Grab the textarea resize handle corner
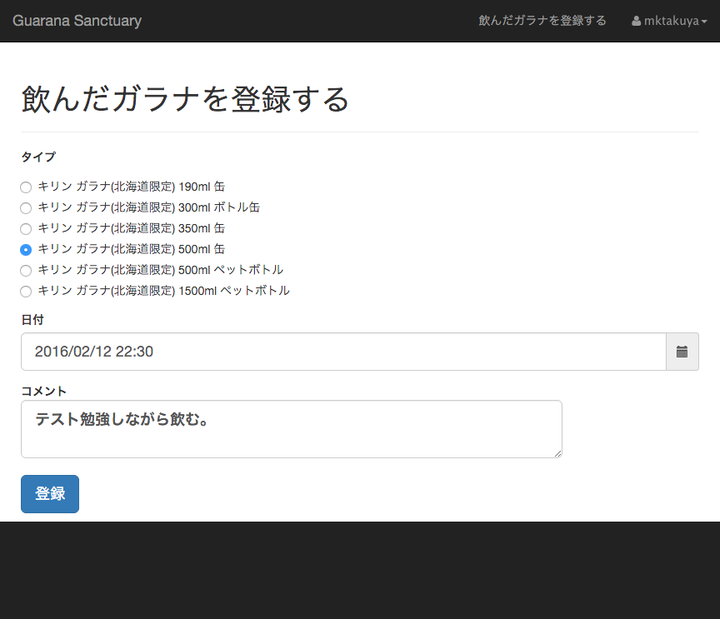 [557, 454]
